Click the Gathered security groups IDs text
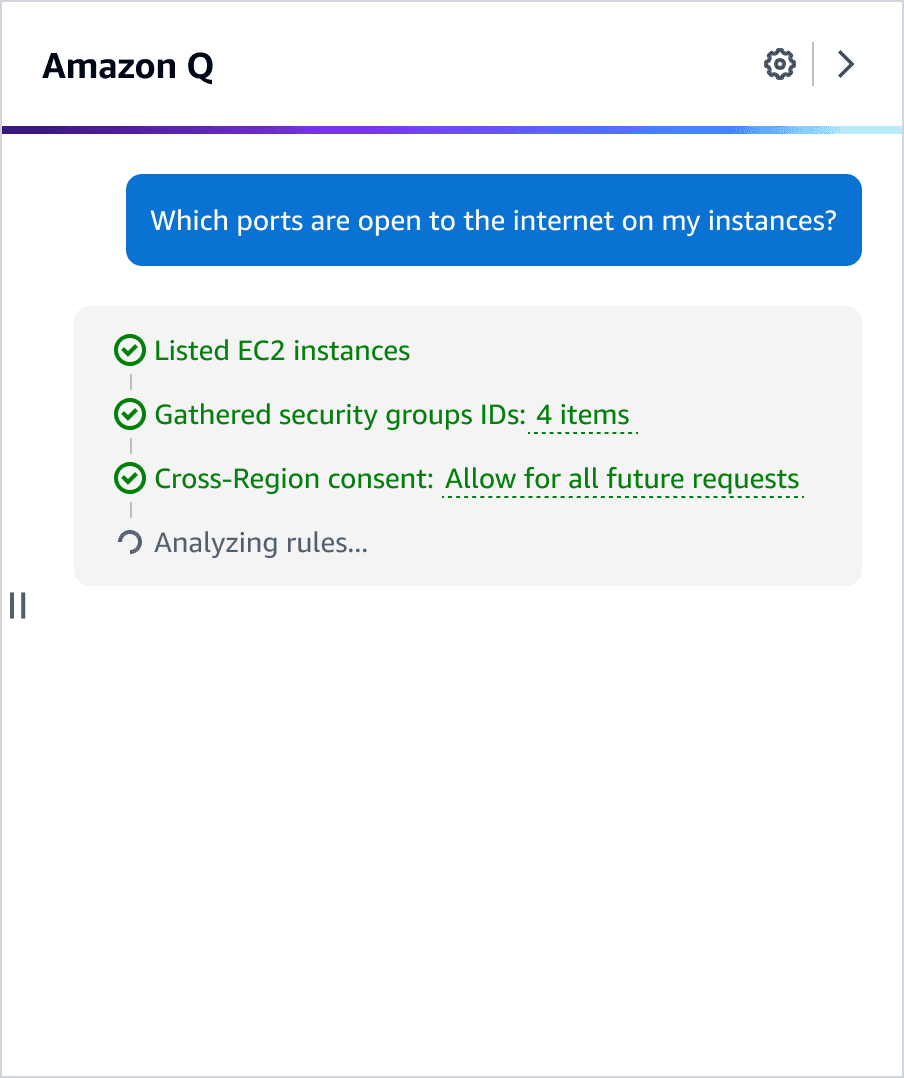 point(340,415)
